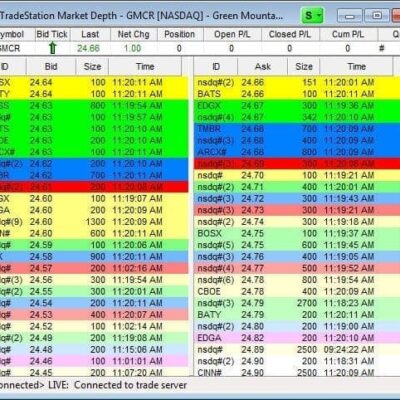Viewport: 400px width, 400px height.
Task: Select bid row at 24.59
Action: [94, 245]
